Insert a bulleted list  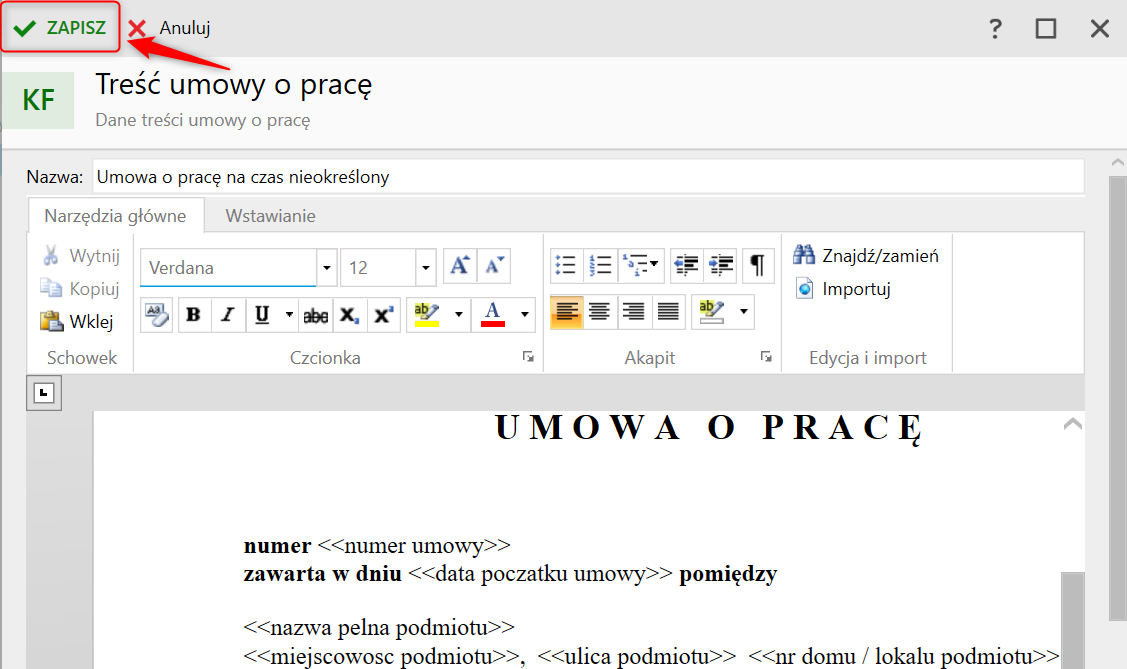pos(566,265)
